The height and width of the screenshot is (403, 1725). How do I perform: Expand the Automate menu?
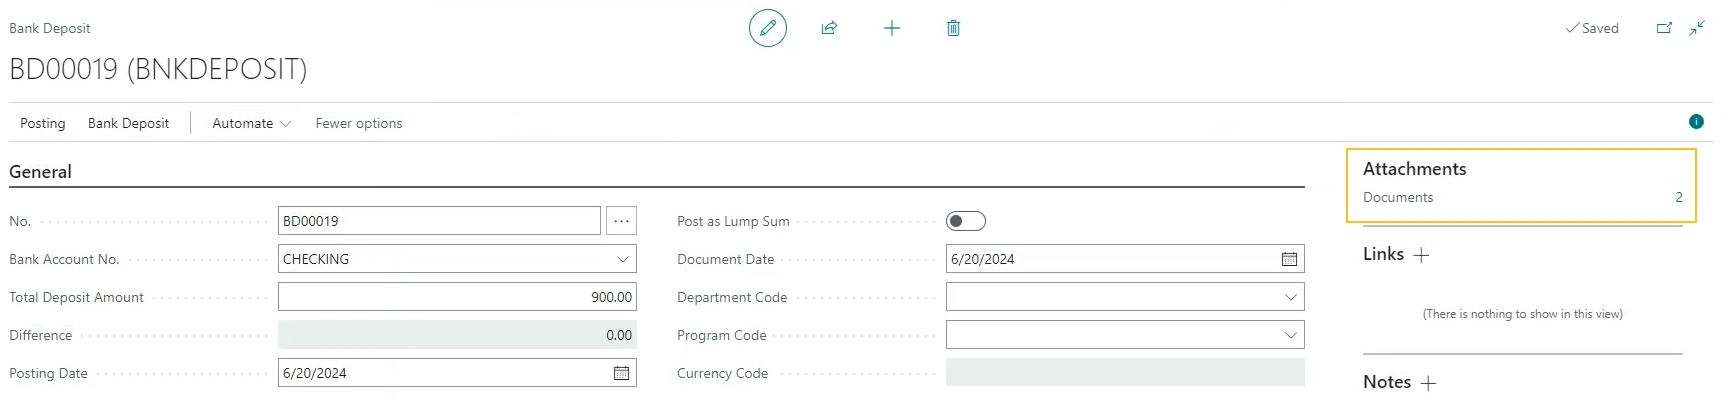click(251, 123)
